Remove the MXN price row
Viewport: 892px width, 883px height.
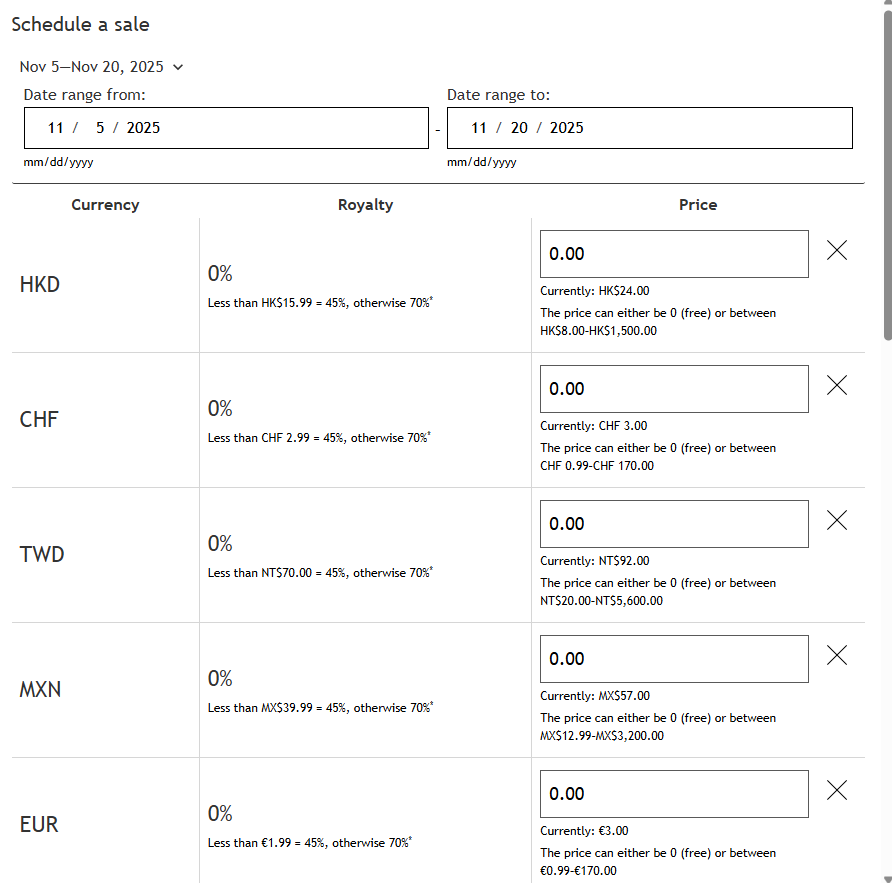tap(837, 655)
